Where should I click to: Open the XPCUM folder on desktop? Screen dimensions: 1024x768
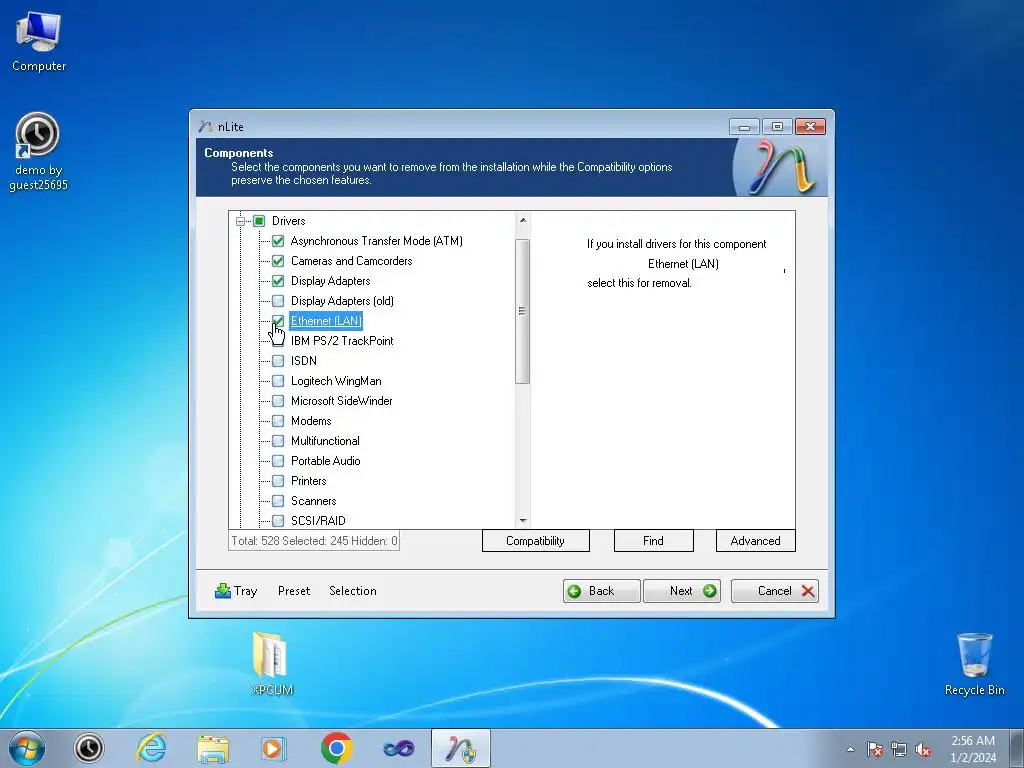272,662
